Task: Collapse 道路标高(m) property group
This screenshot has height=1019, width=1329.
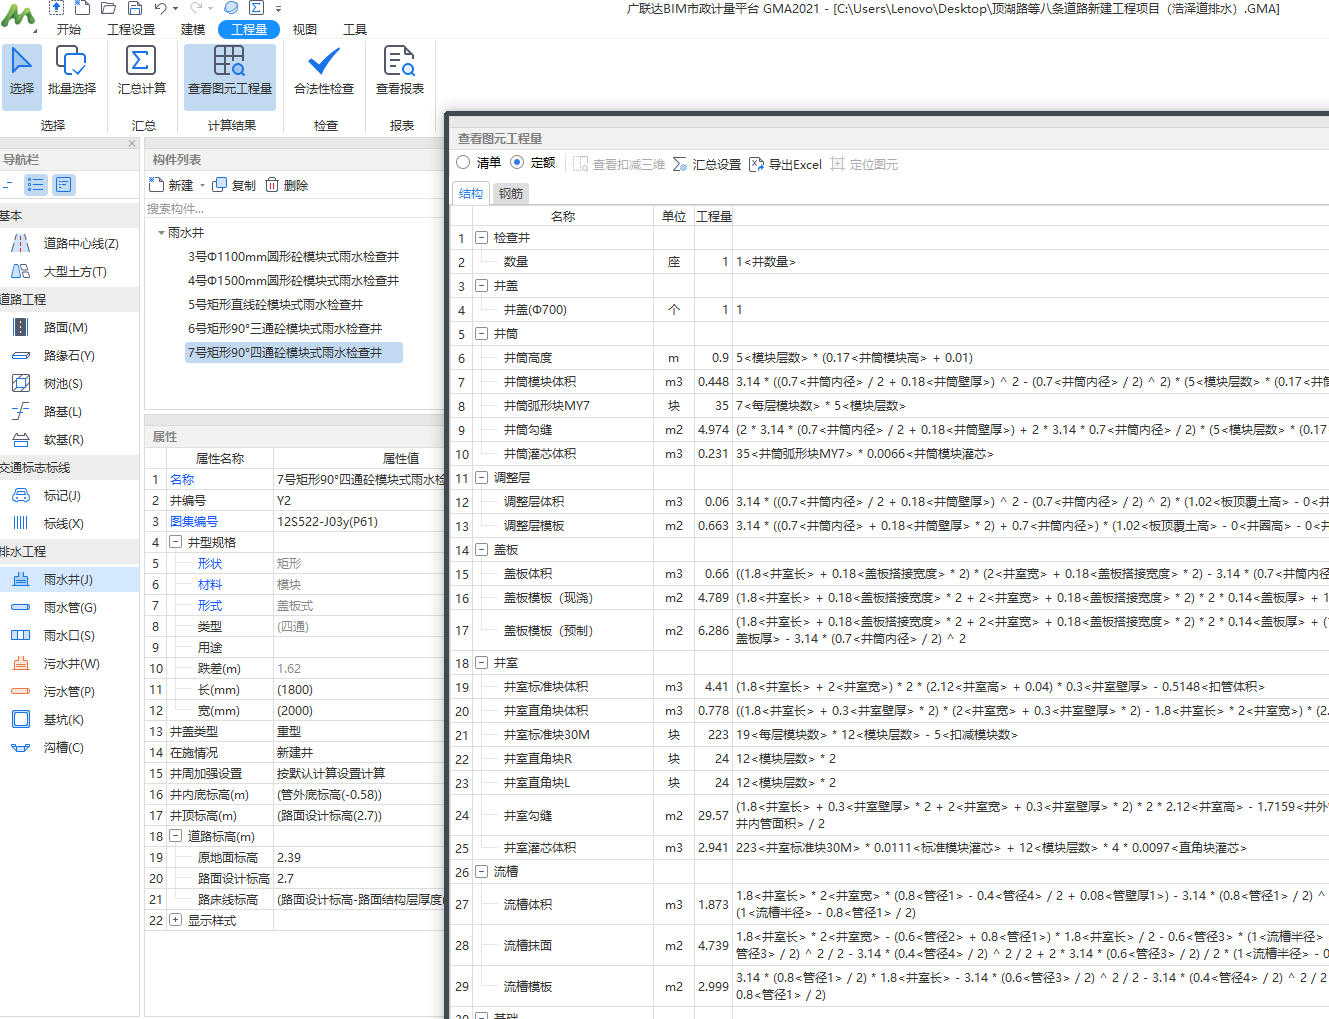Action: [176, 836]
